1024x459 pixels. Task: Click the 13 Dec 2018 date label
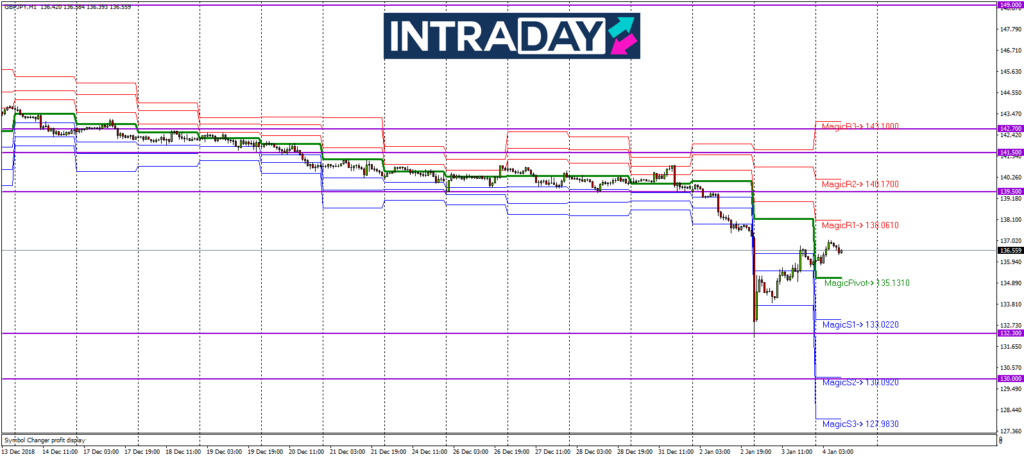pyautogui.click(x=19, y=453)
